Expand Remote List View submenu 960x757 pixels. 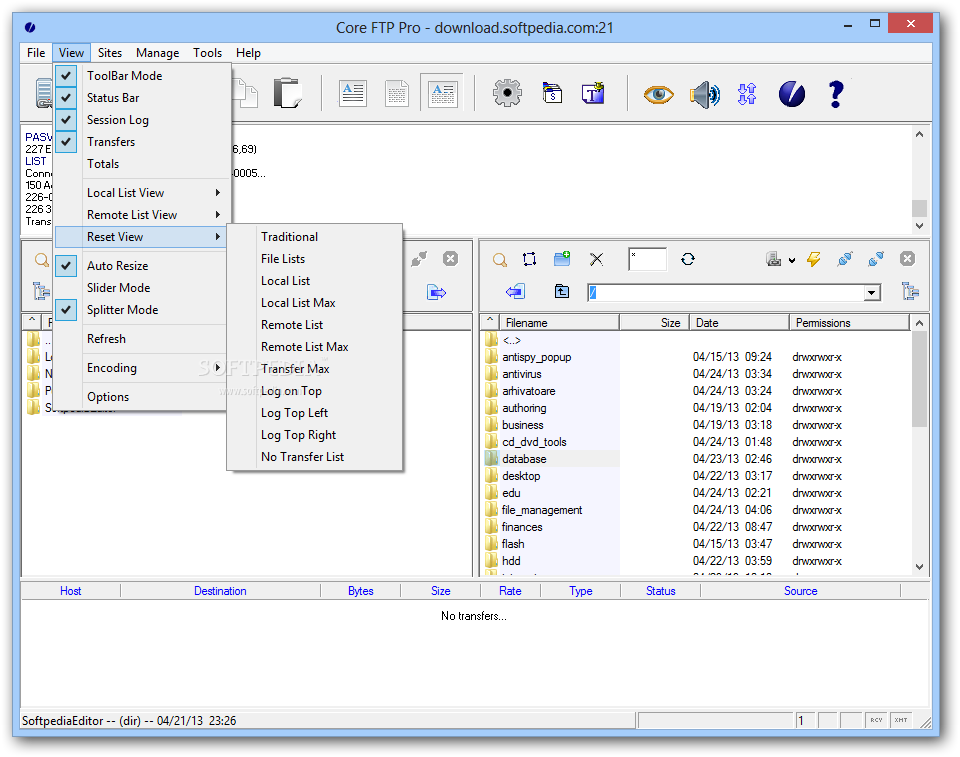[143, 215]
